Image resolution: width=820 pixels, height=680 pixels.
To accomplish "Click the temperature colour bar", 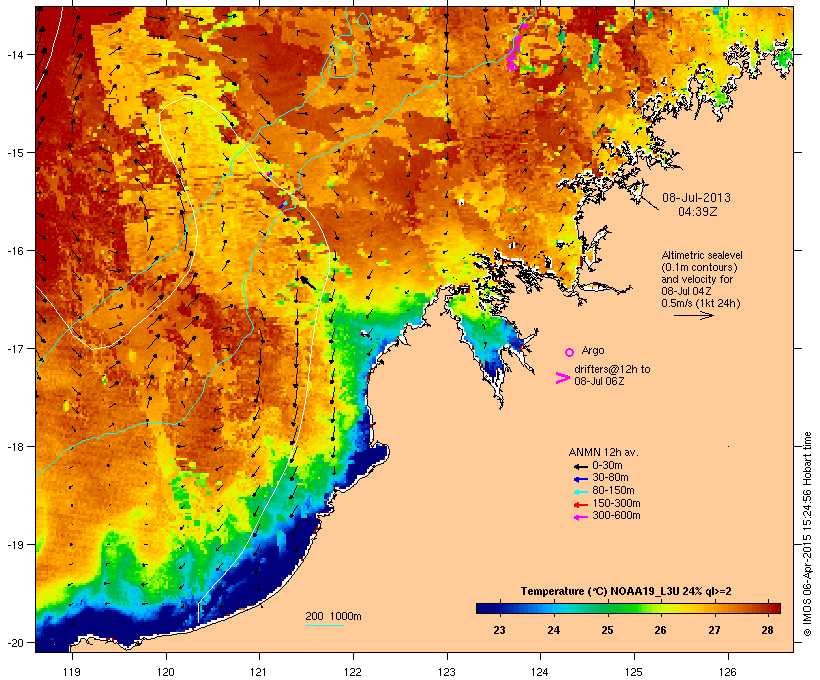I will [628, 608].
